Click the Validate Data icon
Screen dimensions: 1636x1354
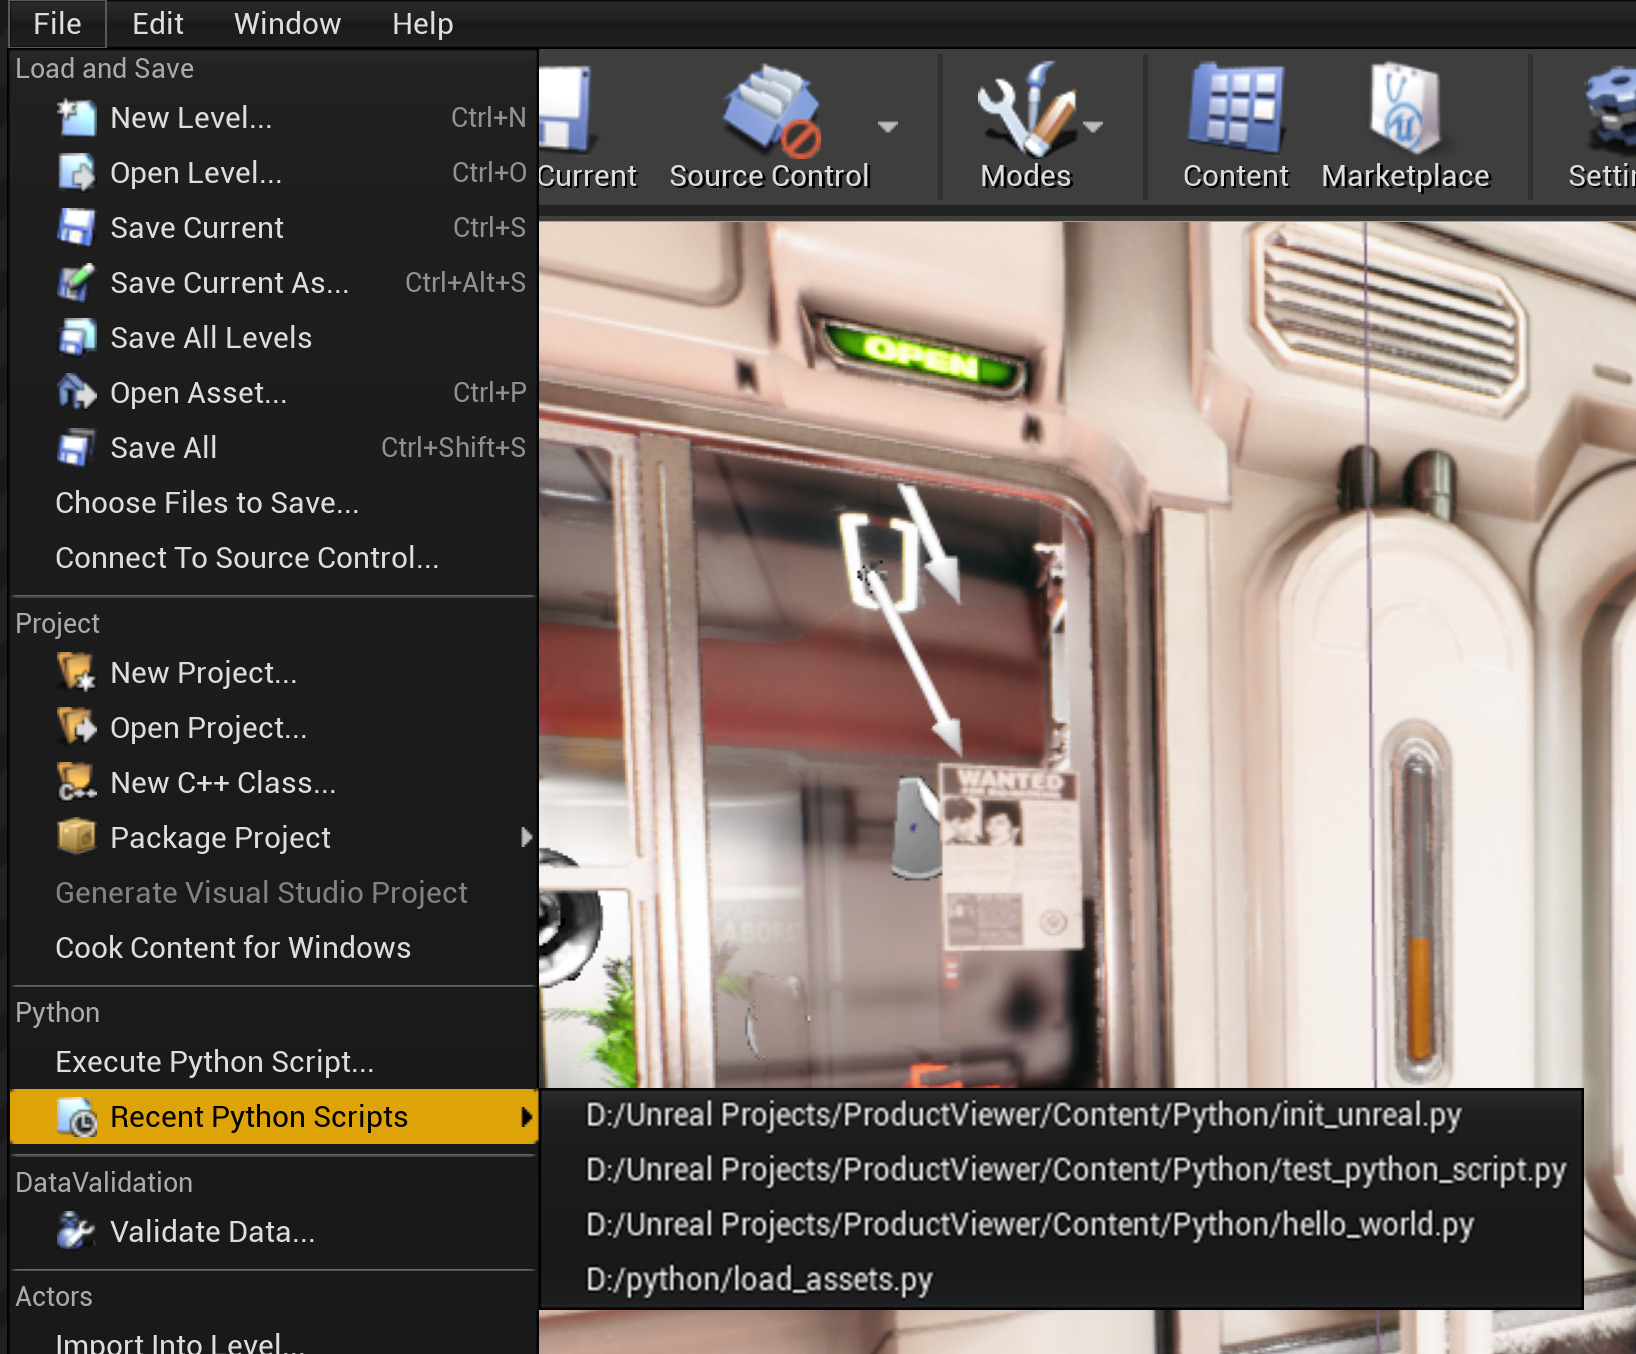click(x=76, y=1232)
